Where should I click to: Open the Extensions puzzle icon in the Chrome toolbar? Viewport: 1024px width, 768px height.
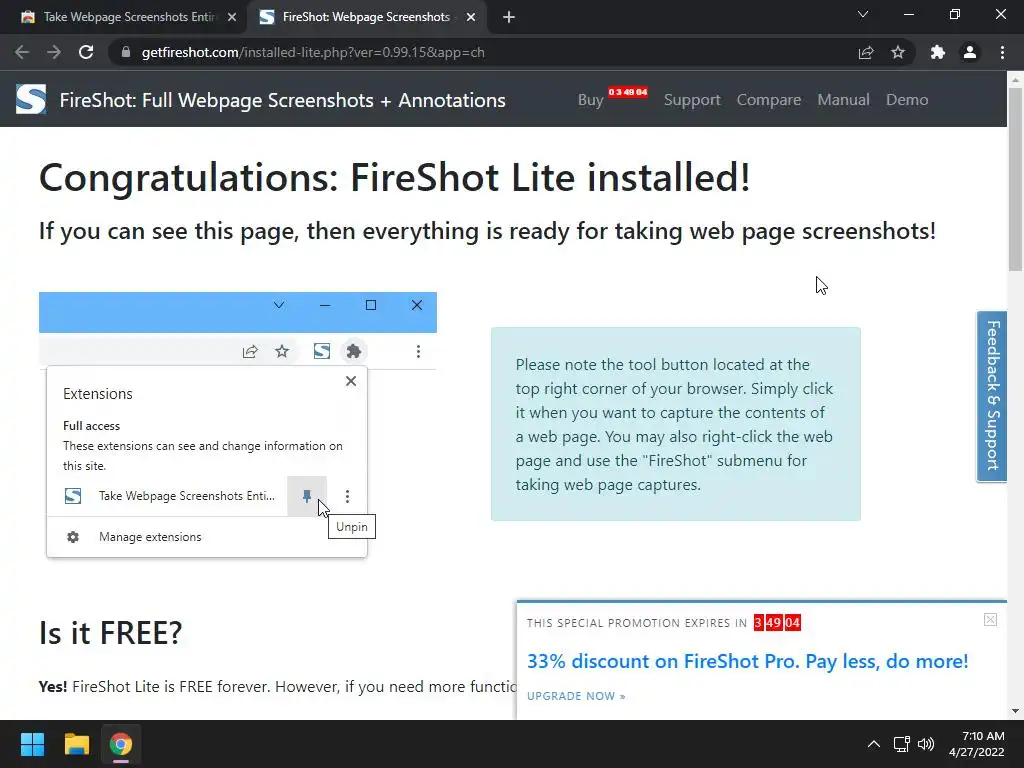click(938, 52)
